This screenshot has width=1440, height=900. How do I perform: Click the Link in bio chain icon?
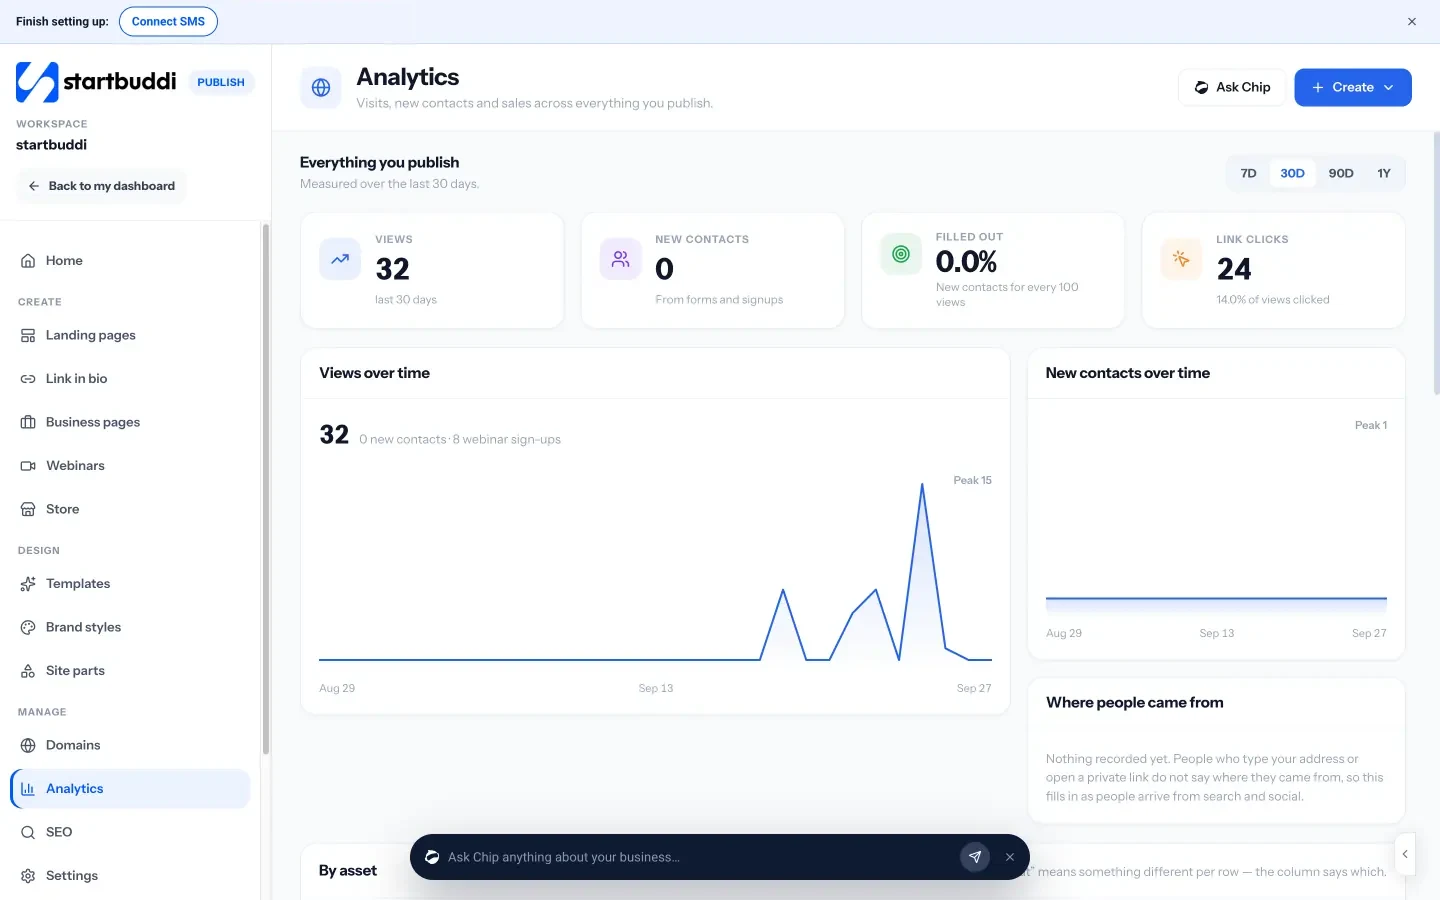[x=28, y=379]
